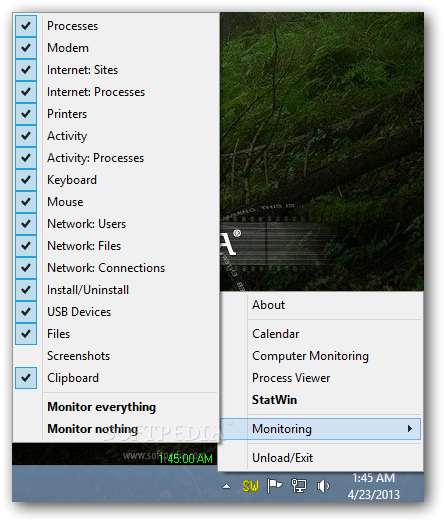Expand the Monitoring submenu arrow
The width and height of the screenshot is (444, 522).
coord(410,429)
